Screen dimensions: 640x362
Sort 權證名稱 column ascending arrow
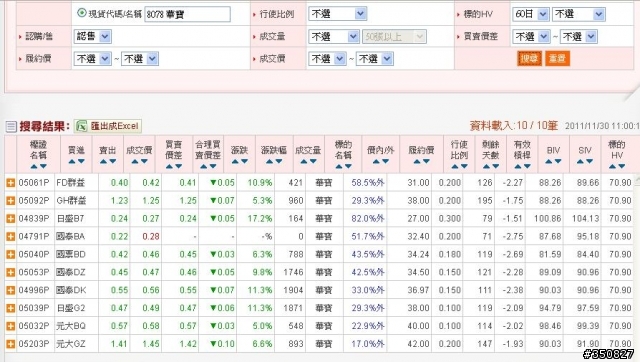tap(34, 167)
